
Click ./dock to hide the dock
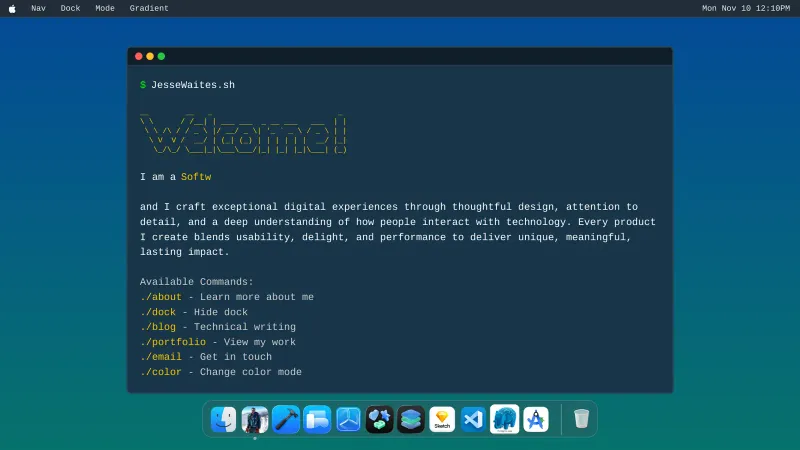pyautogui.click(x=158, y=312)
